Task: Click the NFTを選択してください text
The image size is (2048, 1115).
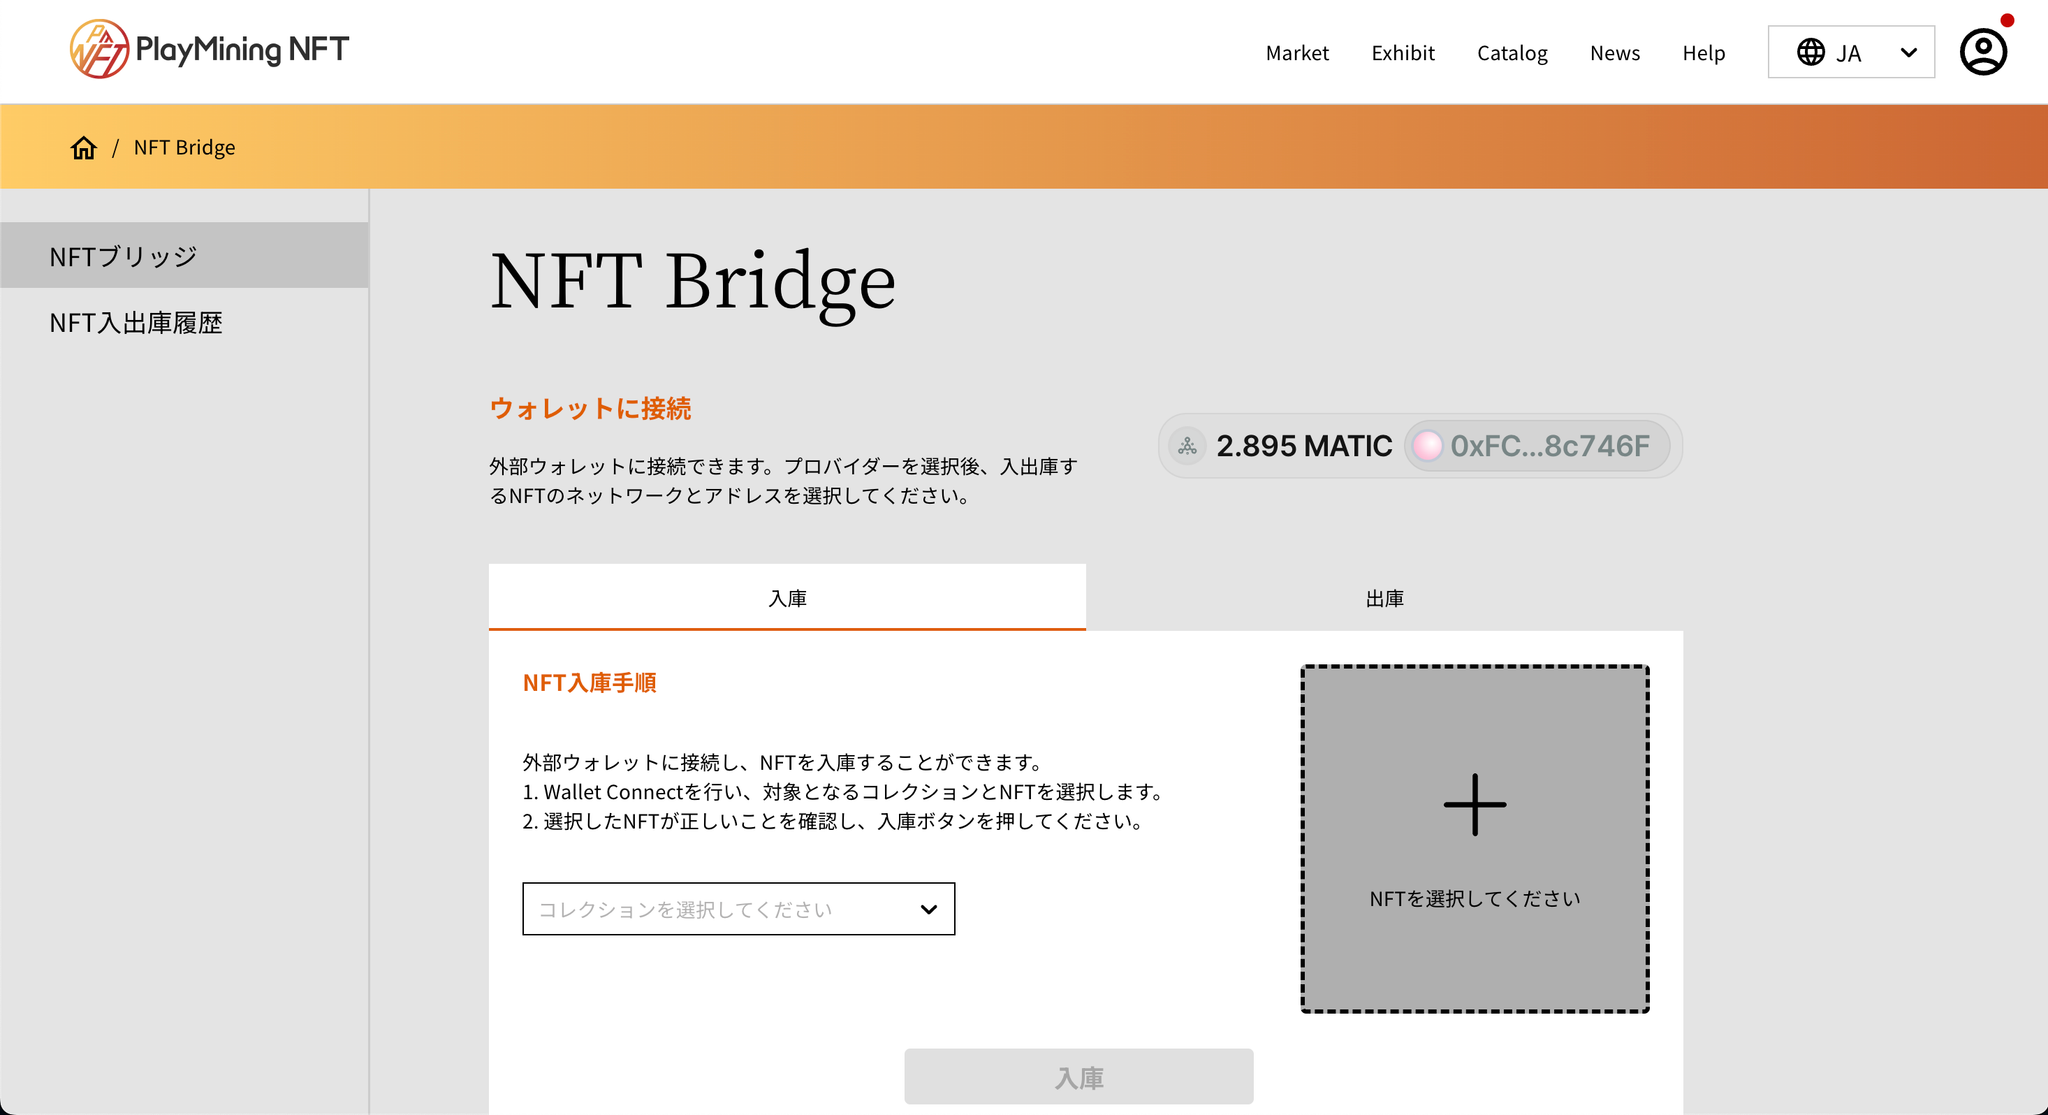Action: coord(1475,899)
